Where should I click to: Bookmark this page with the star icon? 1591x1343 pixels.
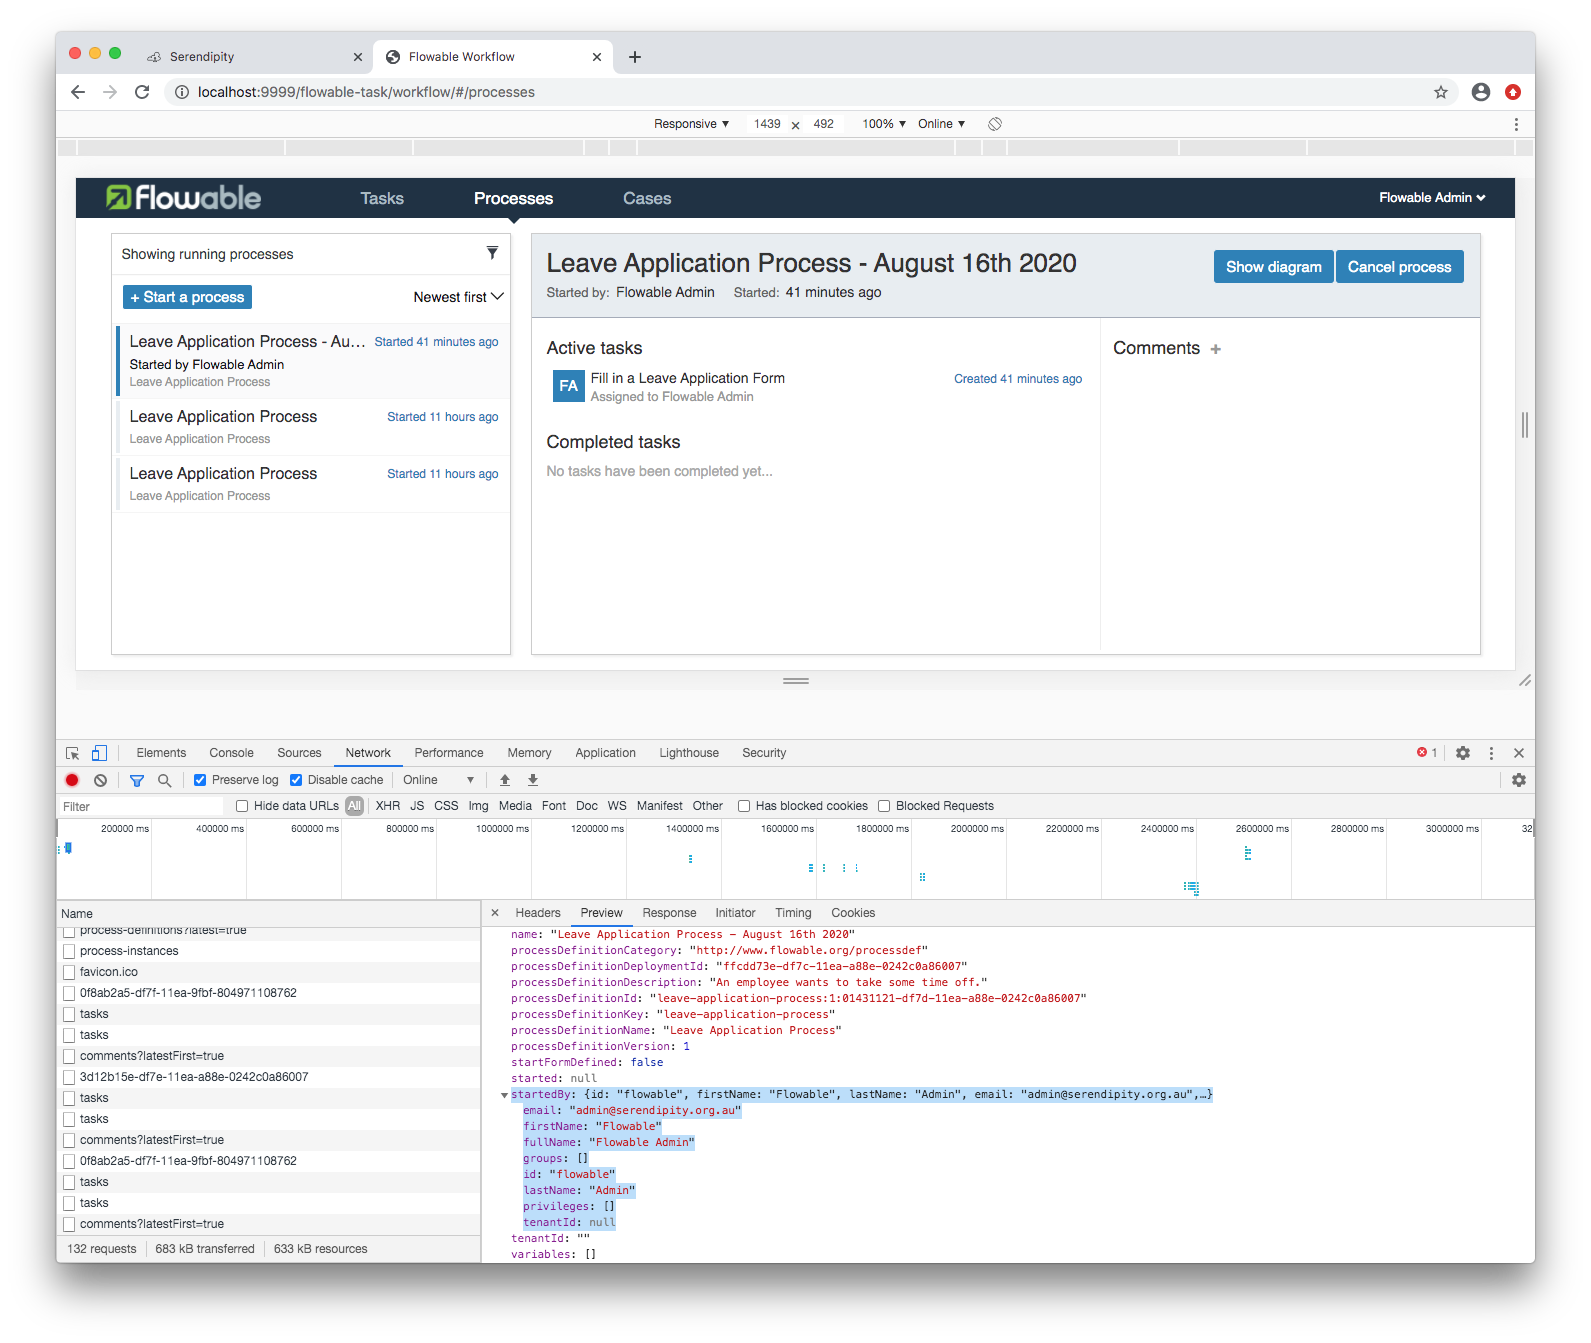tap(1441, 92)
